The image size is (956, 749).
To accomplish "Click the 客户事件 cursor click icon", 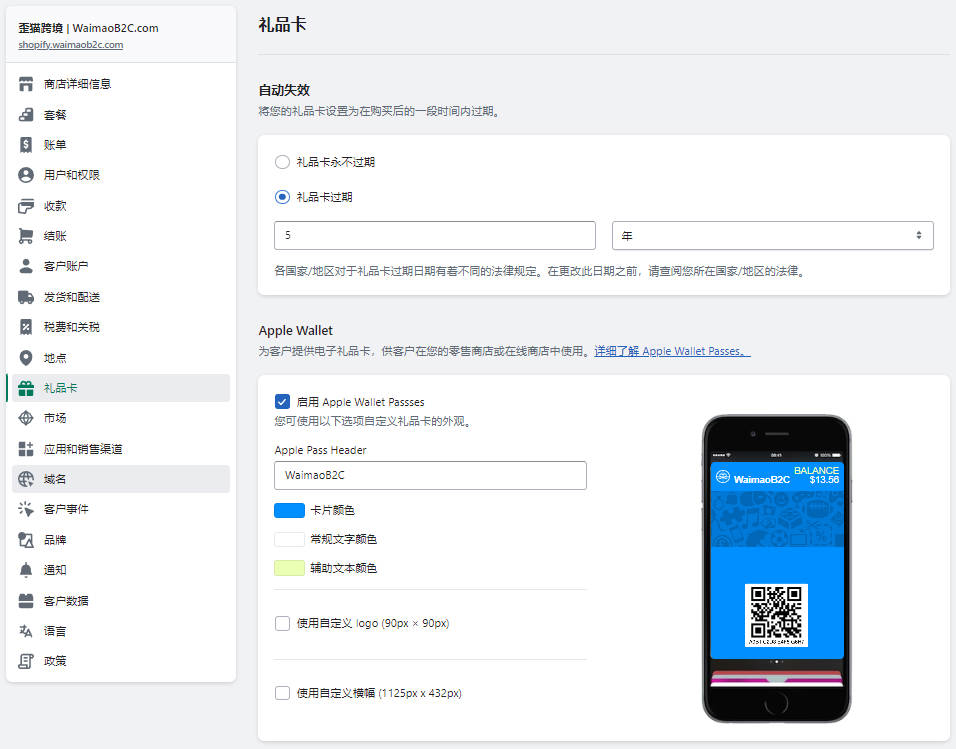I will coord(26,509).
